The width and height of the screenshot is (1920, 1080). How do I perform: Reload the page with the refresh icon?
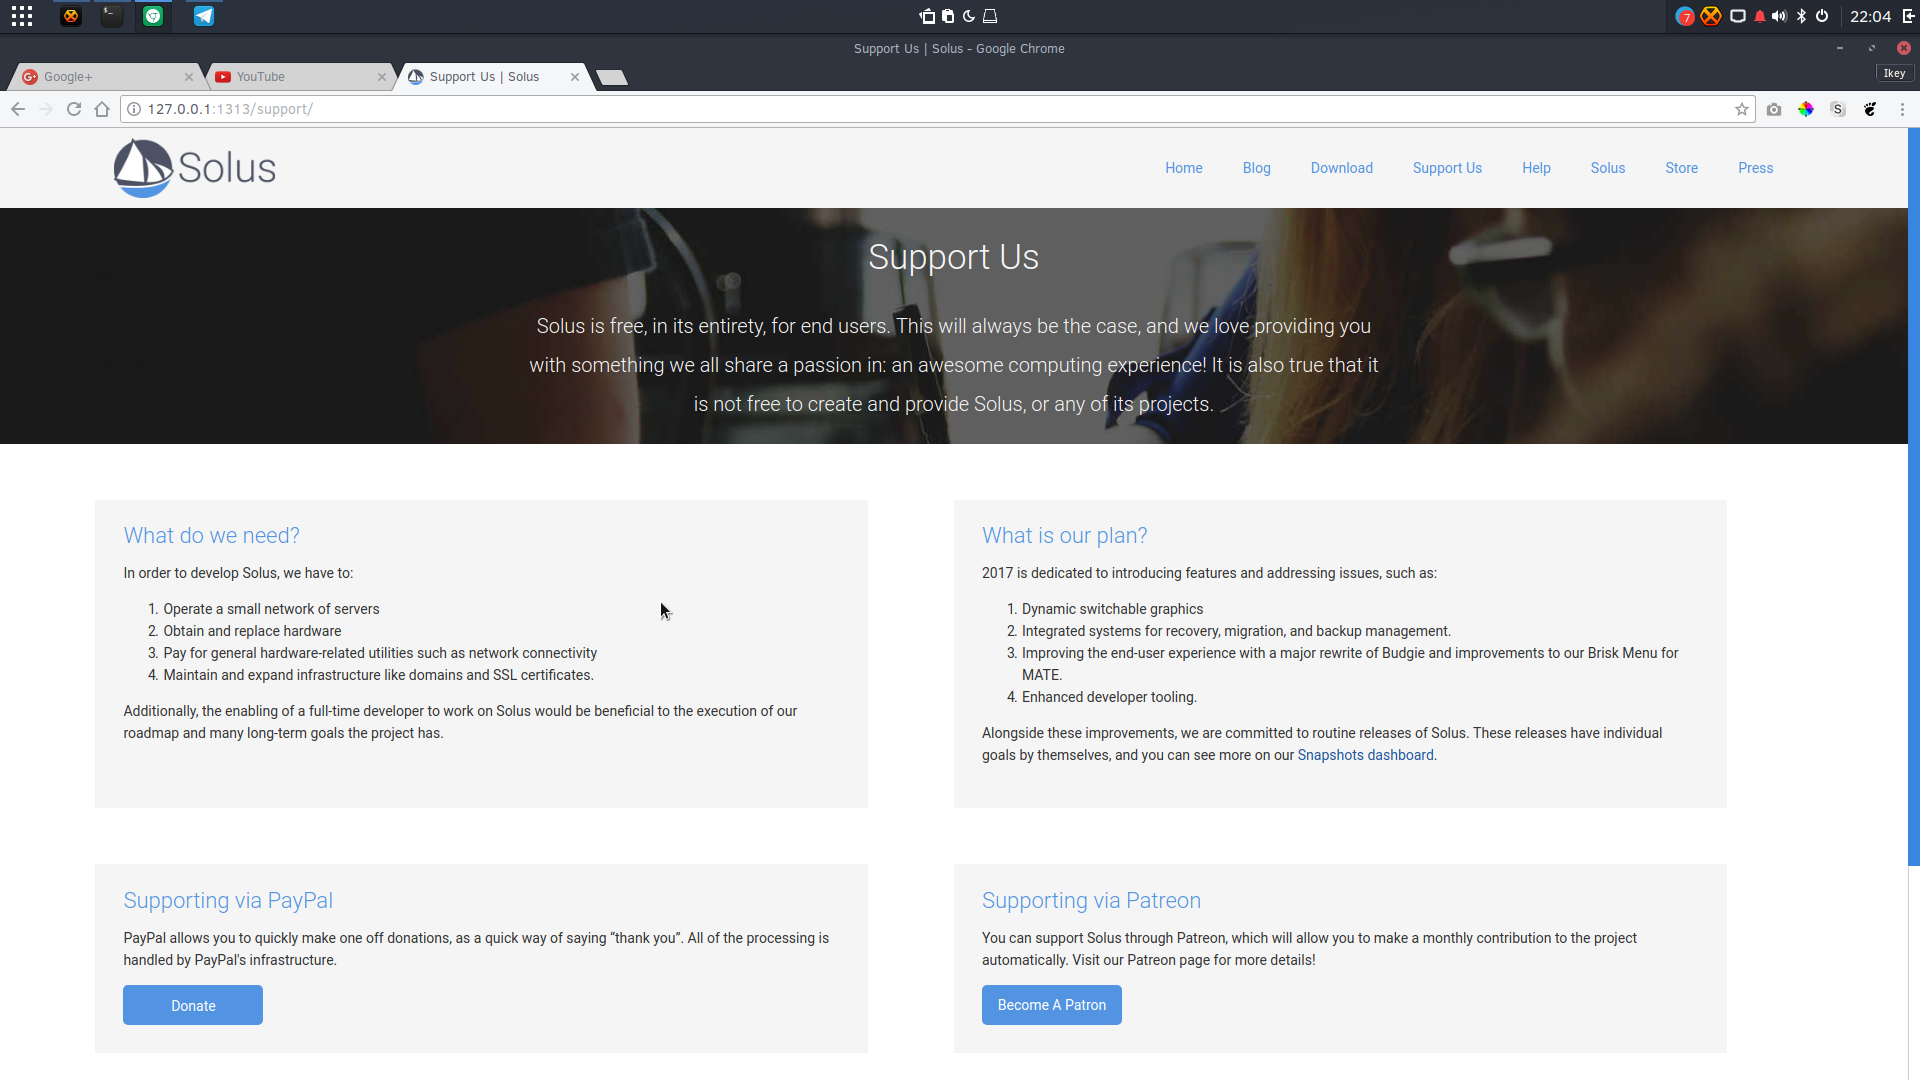click(74, 109)
